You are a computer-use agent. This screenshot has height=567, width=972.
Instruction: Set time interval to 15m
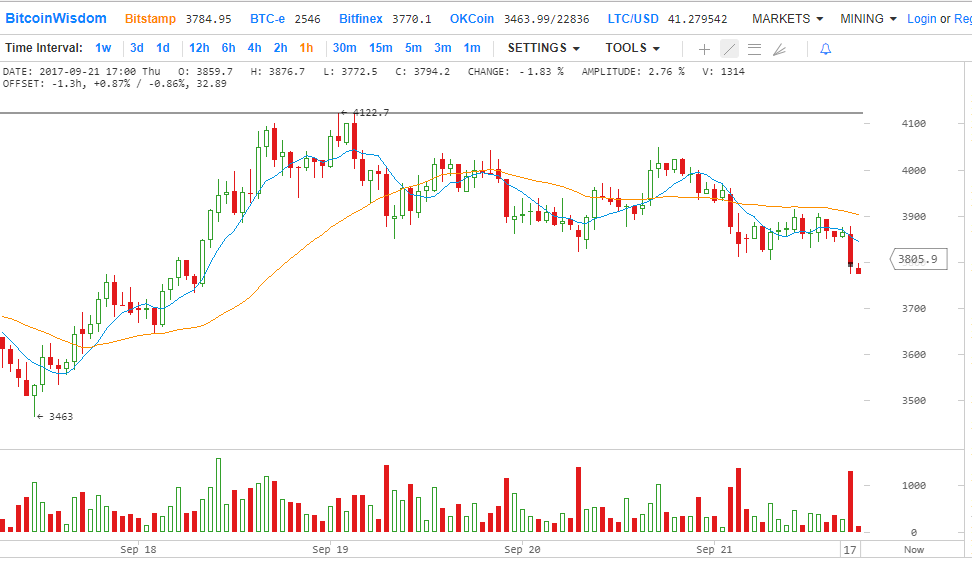click(380, 48)
